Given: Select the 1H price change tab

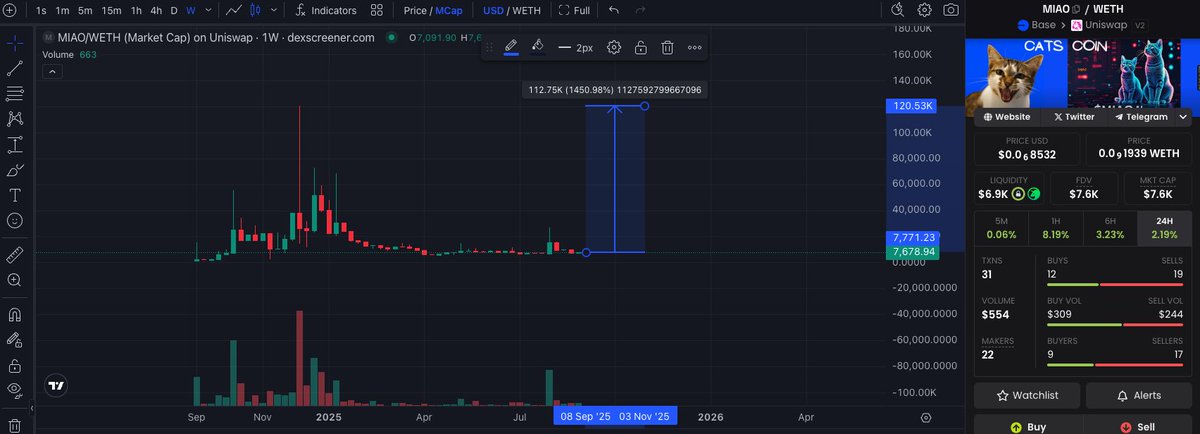Looking at the screenshot, I should pos(1055,228).
